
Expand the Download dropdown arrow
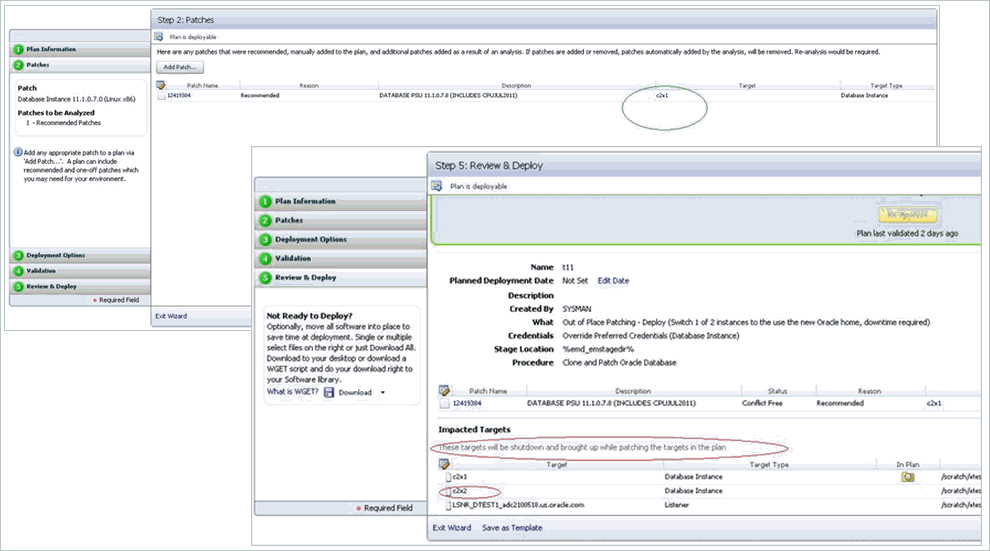pos(383,393)
